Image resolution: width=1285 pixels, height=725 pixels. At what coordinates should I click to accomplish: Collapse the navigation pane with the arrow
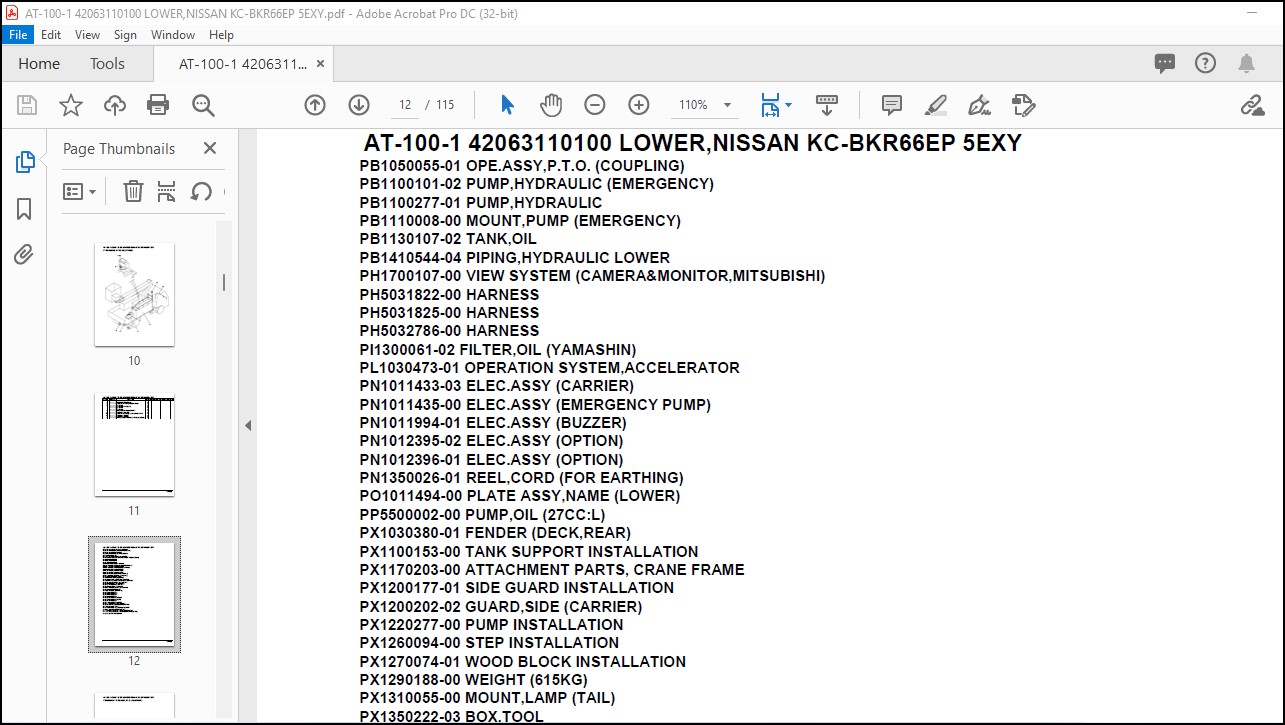248,425
